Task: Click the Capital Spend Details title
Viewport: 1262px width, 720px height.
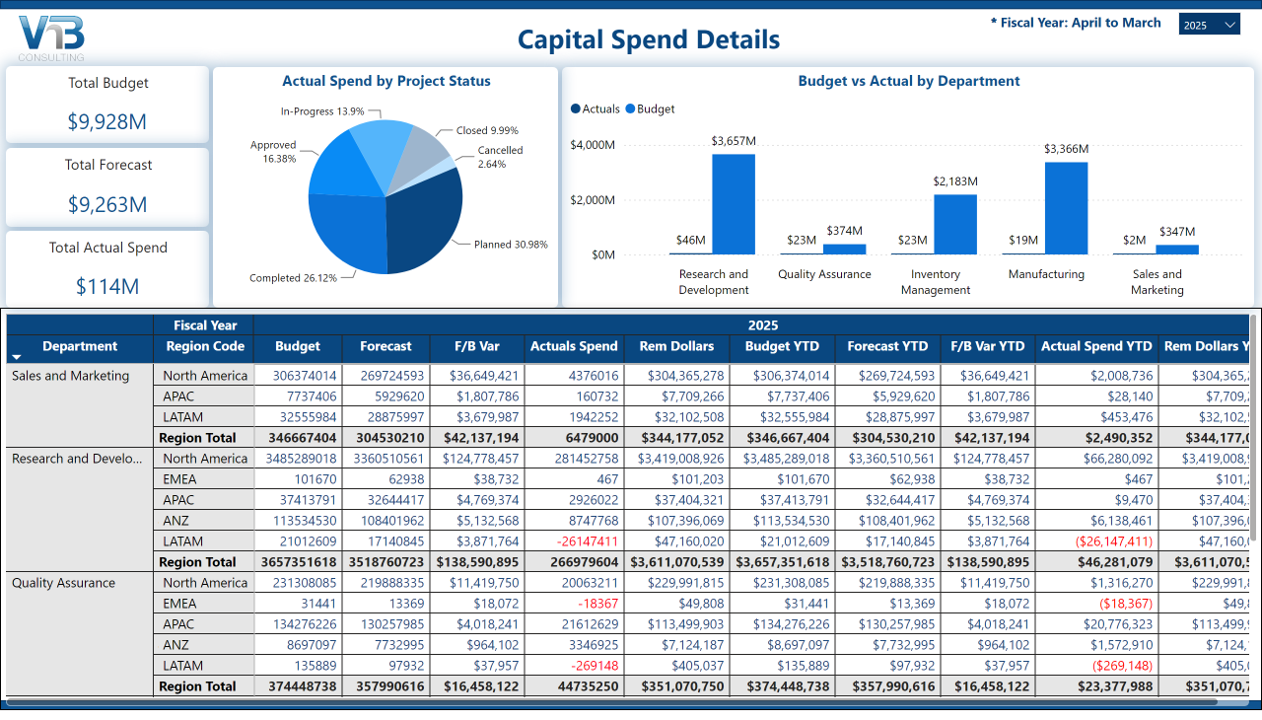Action: pyautogui.click(x=649, y=40)
